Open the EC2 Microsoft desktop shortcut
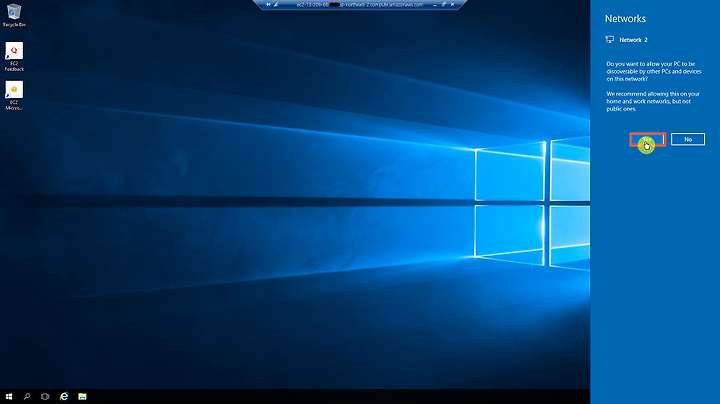Image resolution: width=720 pixels, height=404 pixels. (x=14, y=95)
